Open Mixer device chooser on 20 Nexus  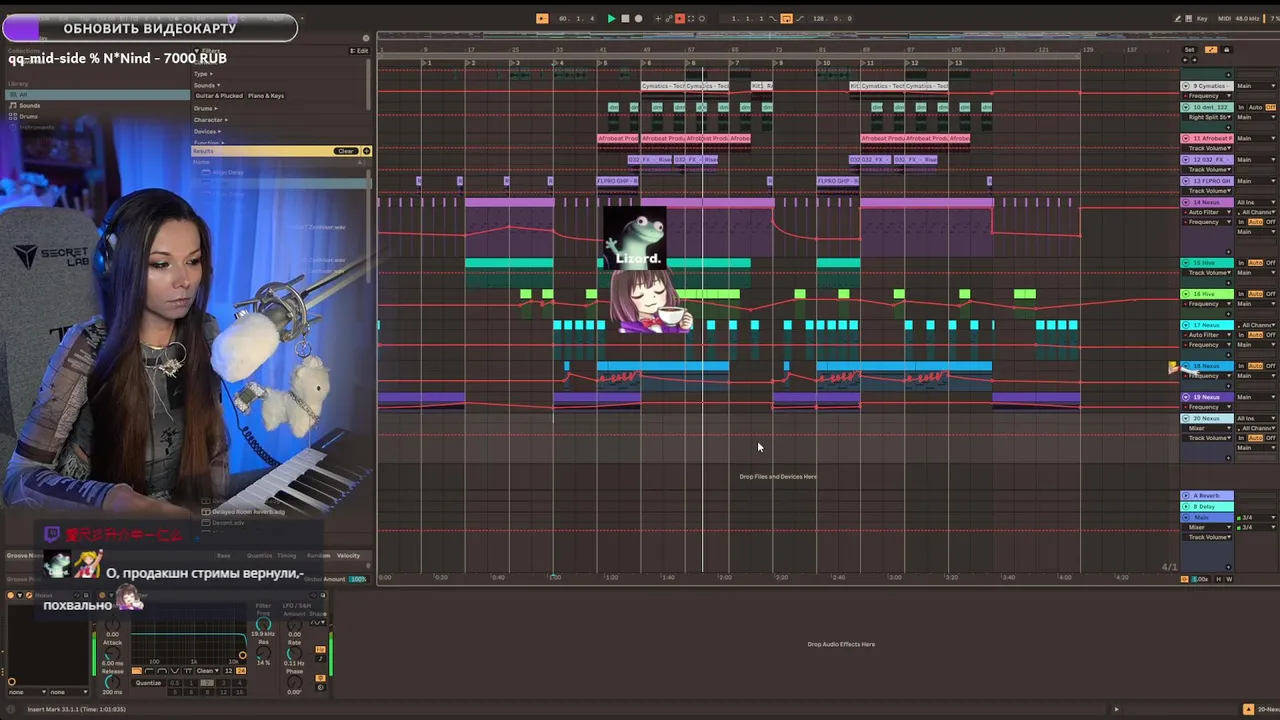1207,428
